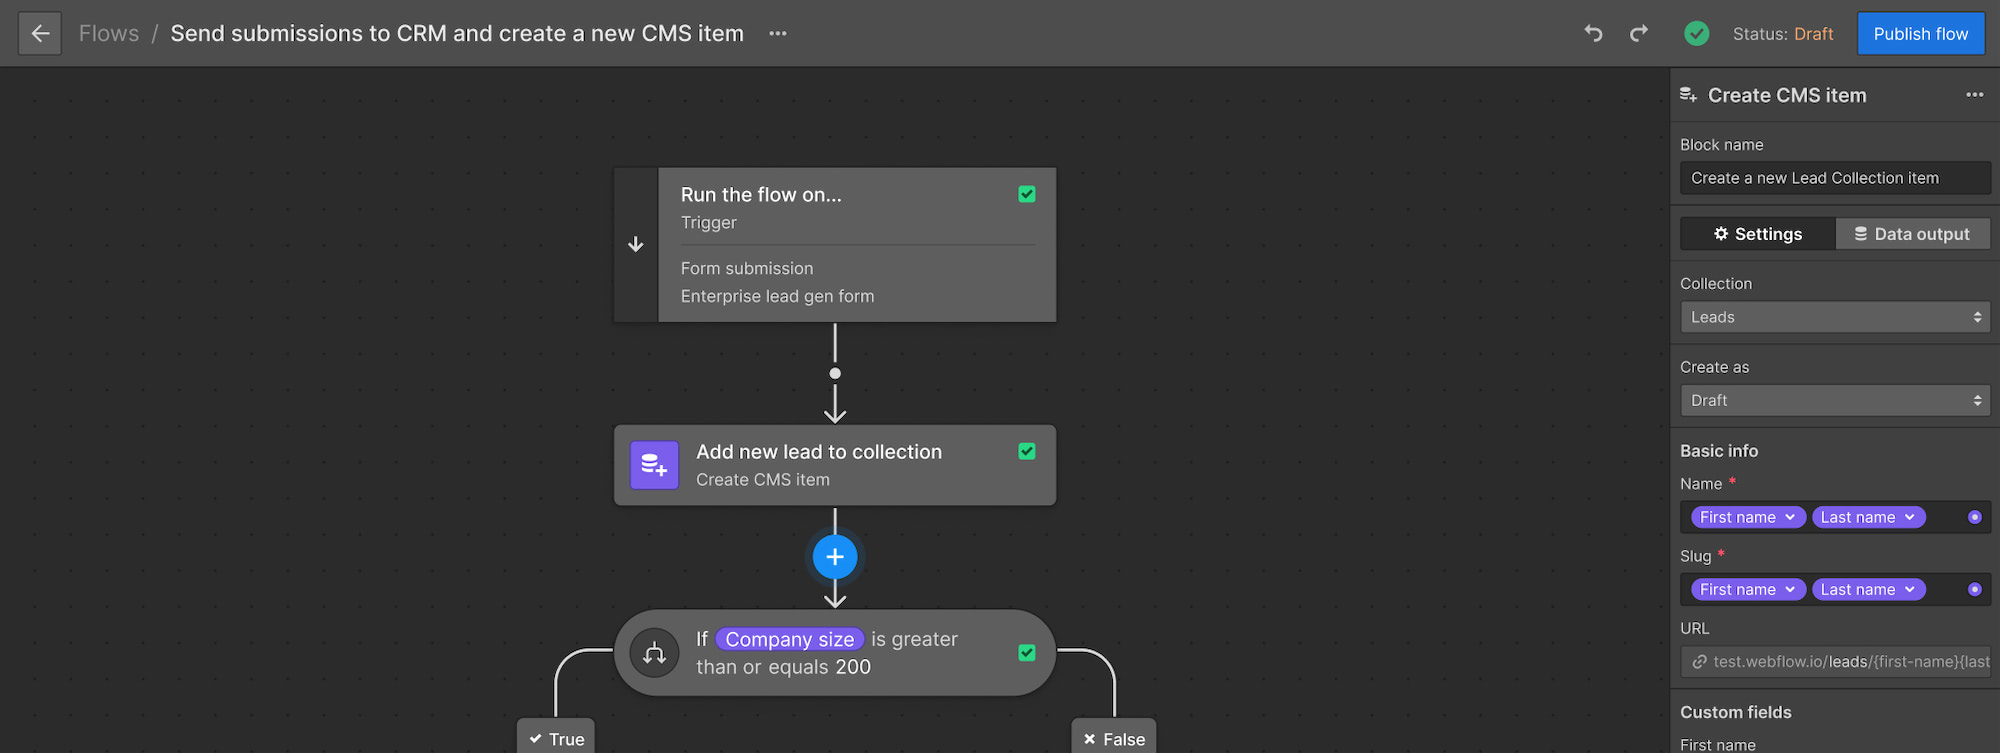Click the Block name input field
Image resolution: width=2000 pixels, height=753 pixels.
(1834, 178)
